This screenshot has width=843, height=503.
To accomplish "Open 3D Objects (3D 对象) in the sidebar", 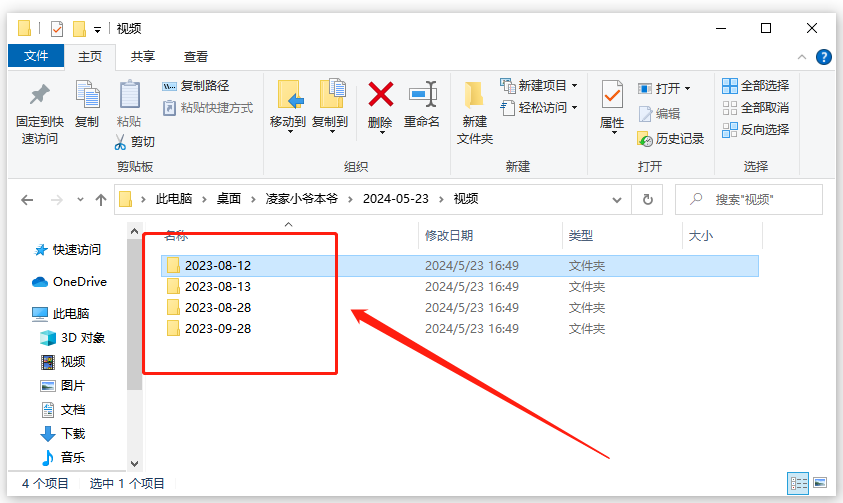I will click(73, 337).
